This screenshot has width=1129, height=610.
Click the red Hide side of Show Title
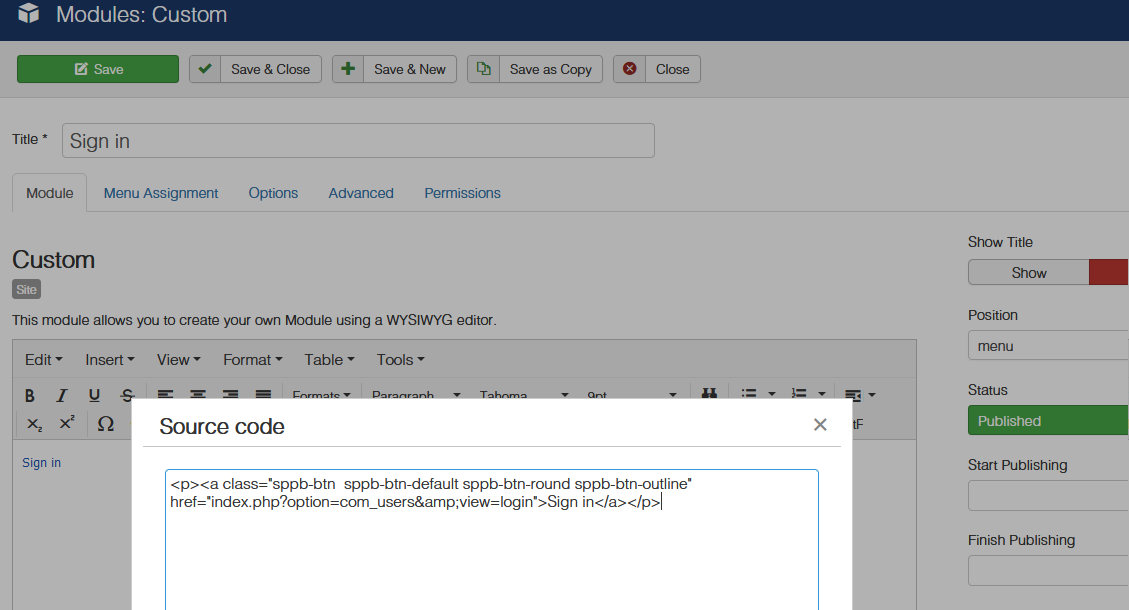click(x=1108, y=272)
